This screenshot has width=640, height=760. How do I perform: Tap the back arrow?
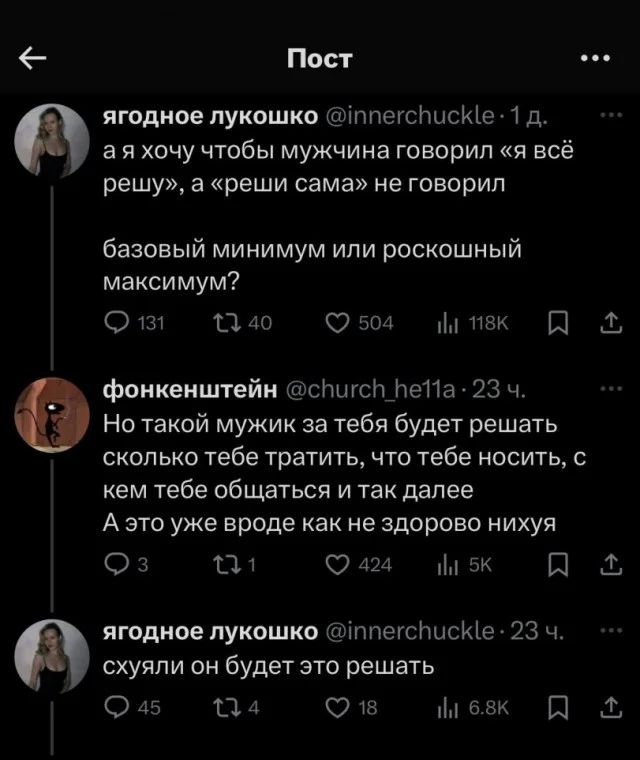coord(33,59)
